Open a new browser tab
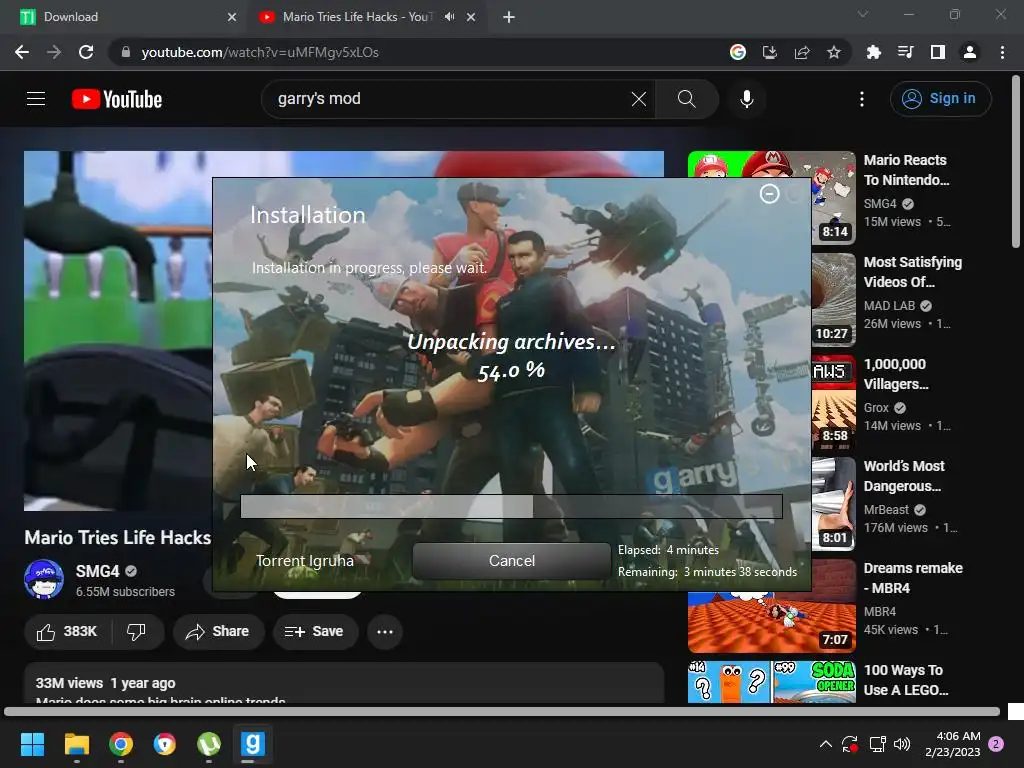 tap(509, 17)
